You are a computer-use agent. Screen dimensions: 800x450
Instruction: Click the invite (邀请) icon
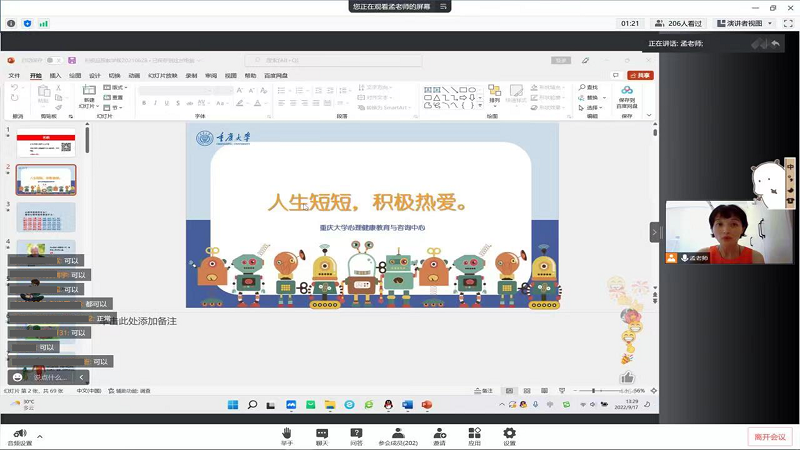pos(440,433)
